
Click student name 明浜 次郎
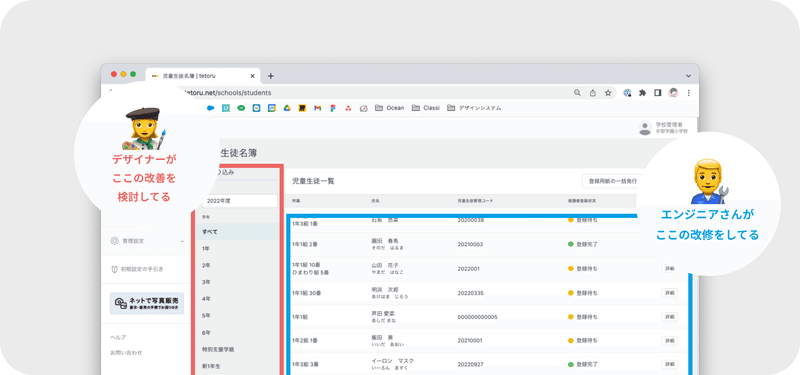point(385,289)
